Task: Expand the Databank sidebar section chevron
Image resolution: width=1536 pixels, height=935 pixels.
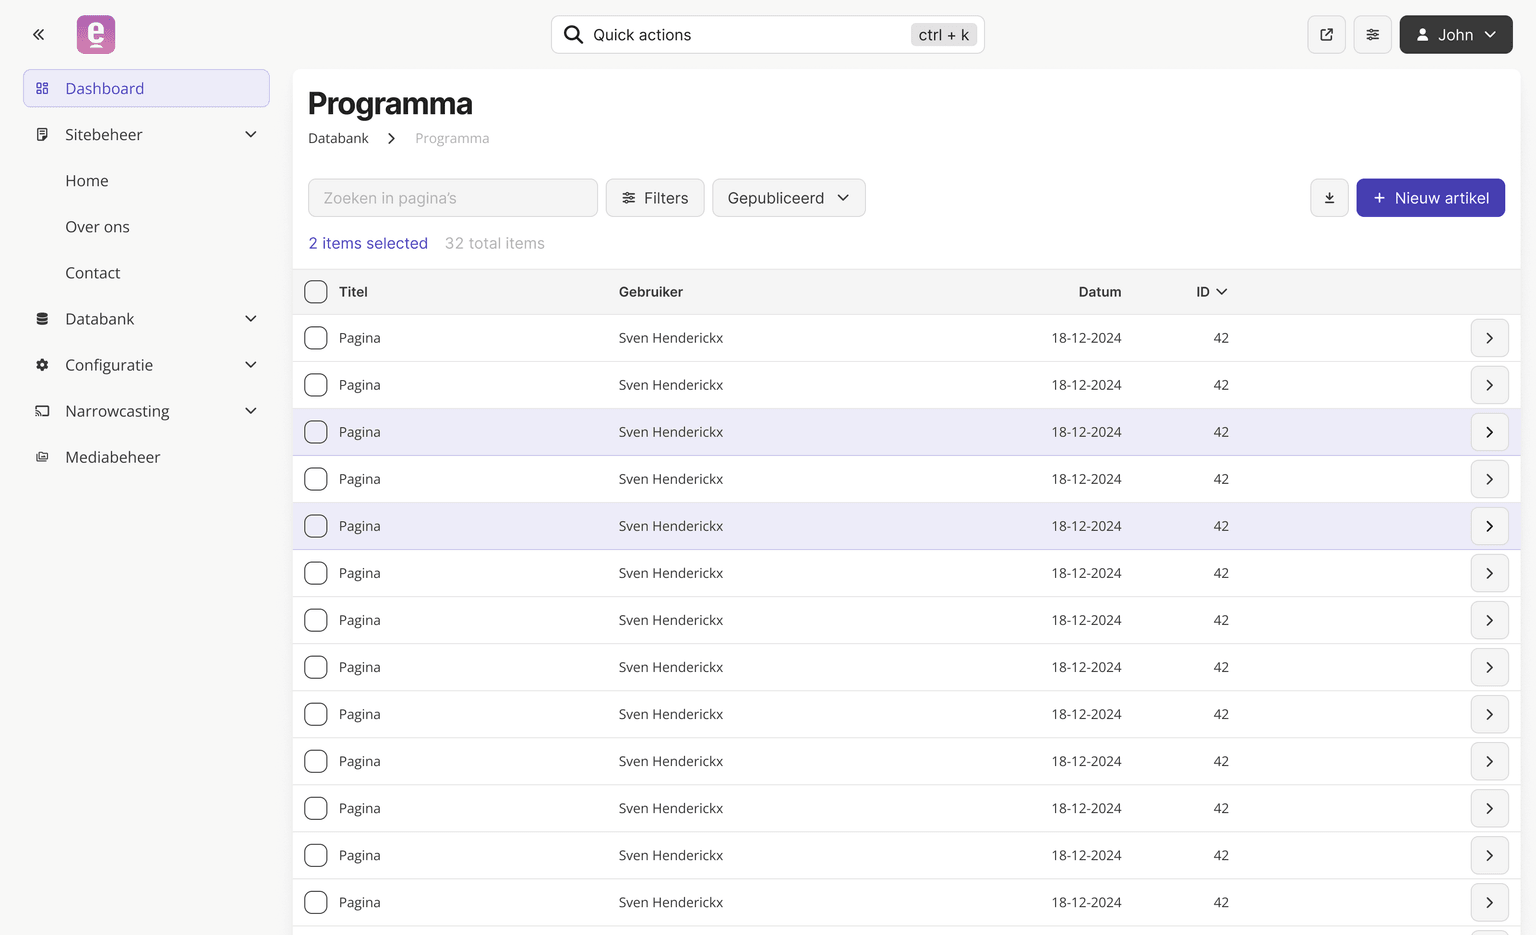Action: click(x=251, y=319)
